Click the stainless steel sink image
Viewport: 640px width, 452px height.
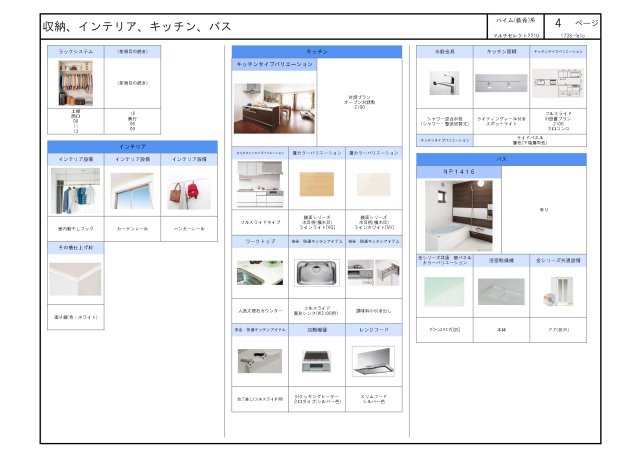(x=317, y=272)
